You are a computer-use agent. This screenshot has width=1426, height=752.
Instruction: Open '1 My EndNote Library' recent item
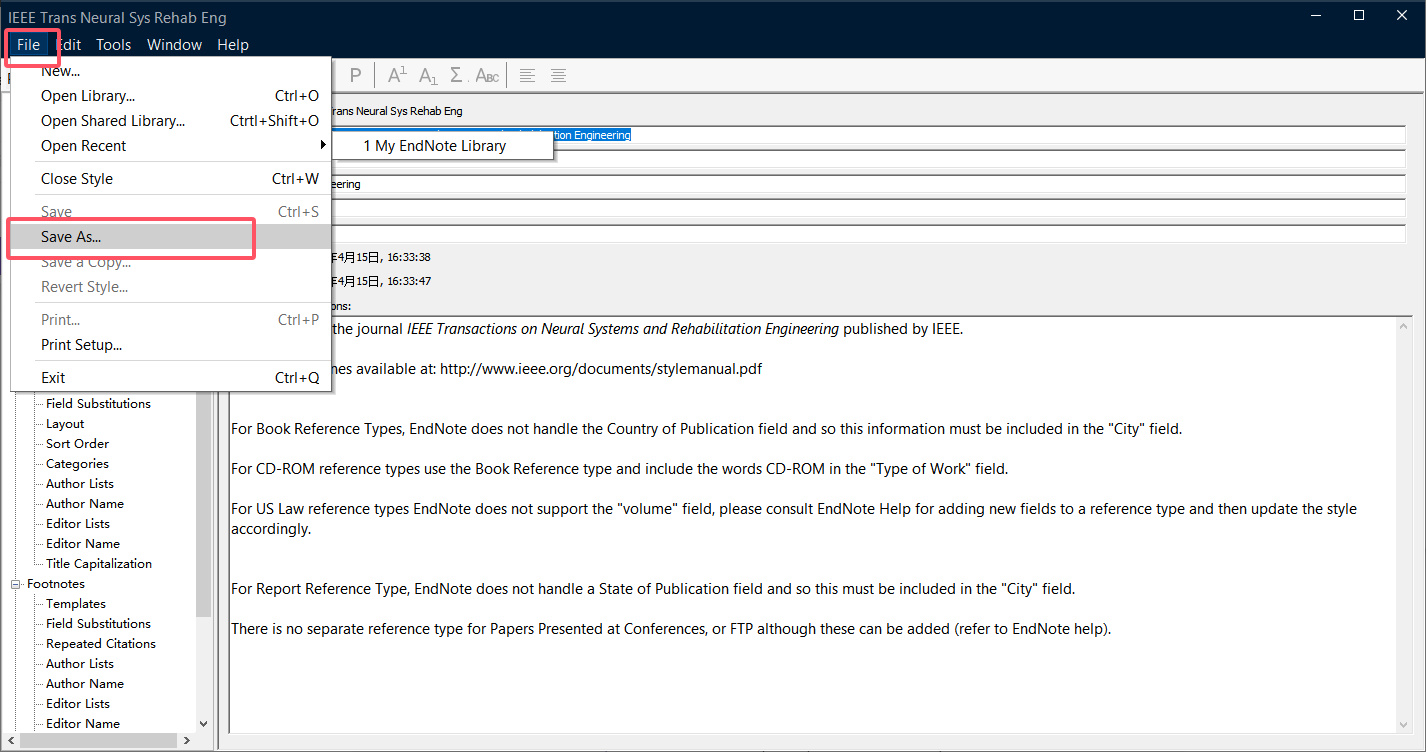(441, 146)
